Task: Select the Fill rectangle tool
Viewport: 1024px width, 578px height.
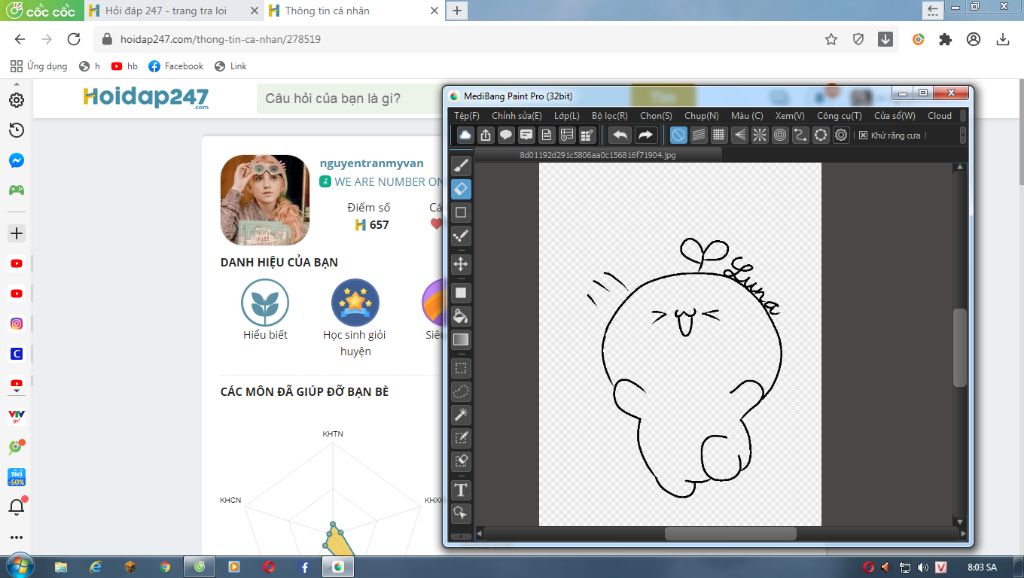Action: tap(461, 293)
